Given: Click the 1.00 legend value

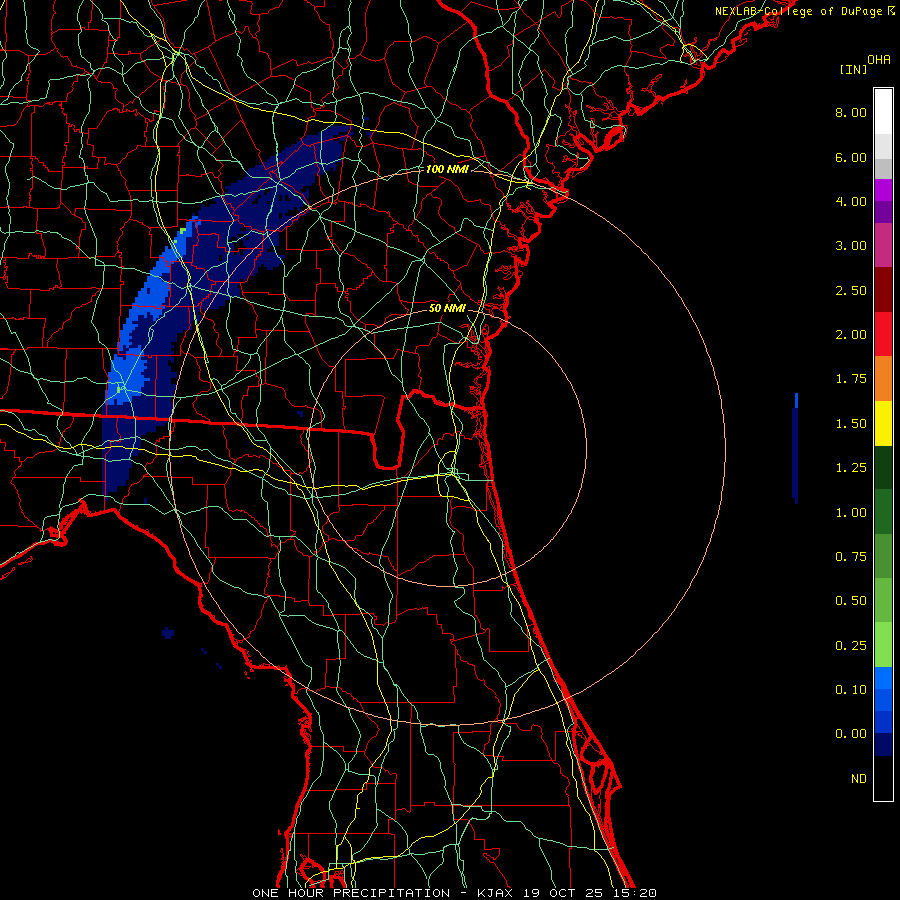Looking at the screenshot, I should click(851, 513).
